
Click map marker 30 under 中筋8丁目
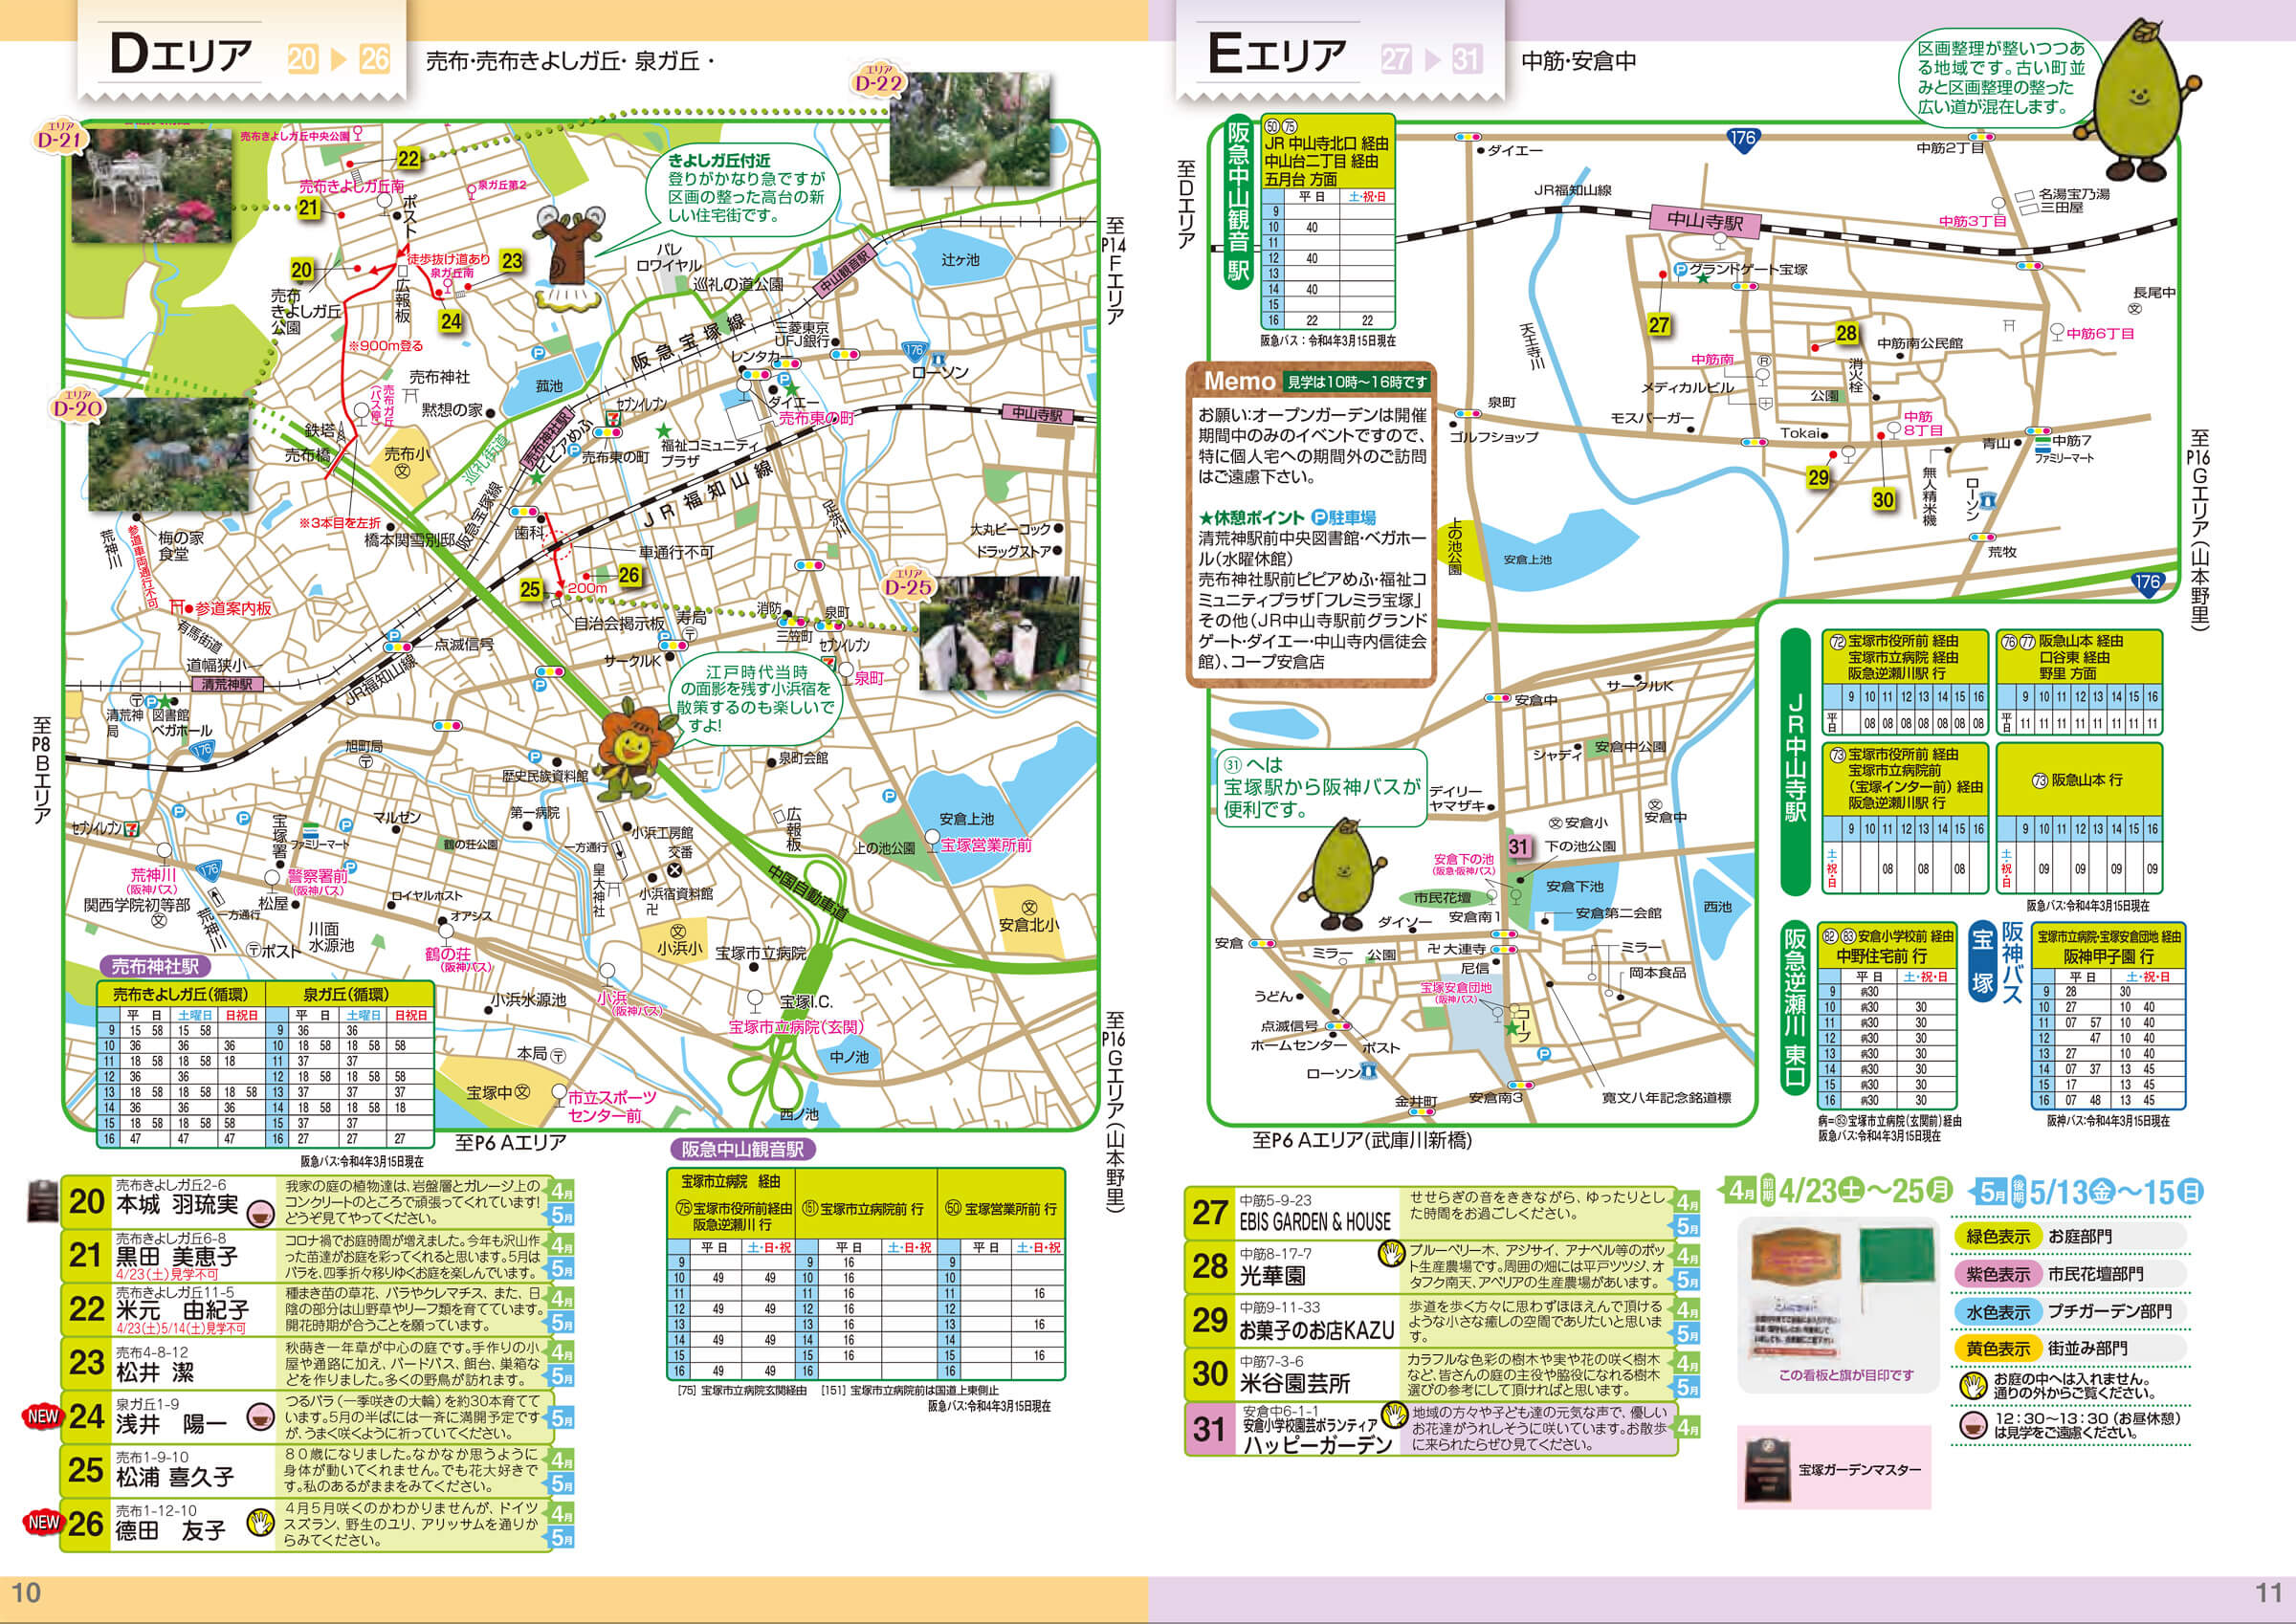(1883, 499)
